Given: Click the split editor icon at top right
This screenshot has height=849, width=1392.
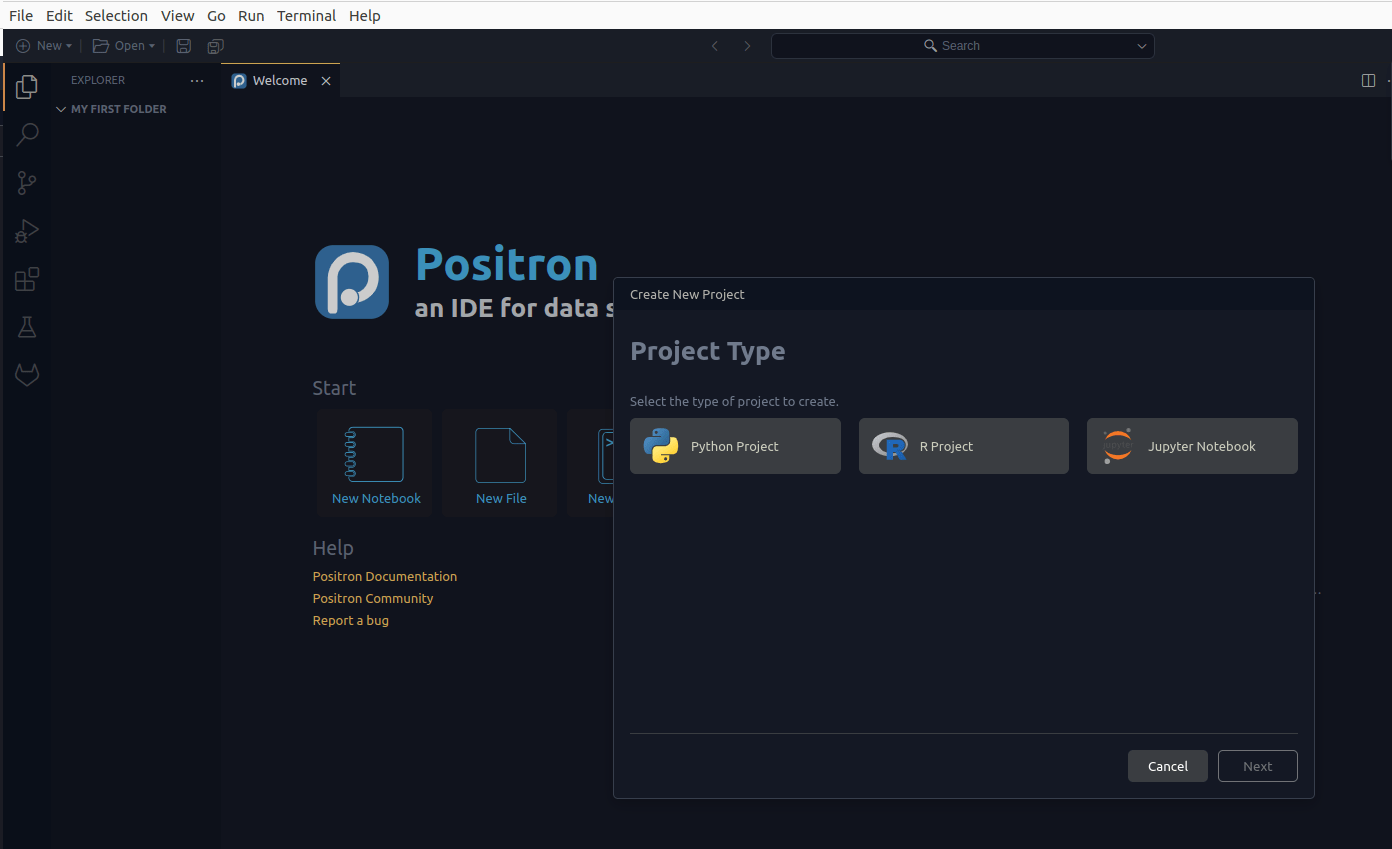Looking at the screenshot, I should 1367,80.
